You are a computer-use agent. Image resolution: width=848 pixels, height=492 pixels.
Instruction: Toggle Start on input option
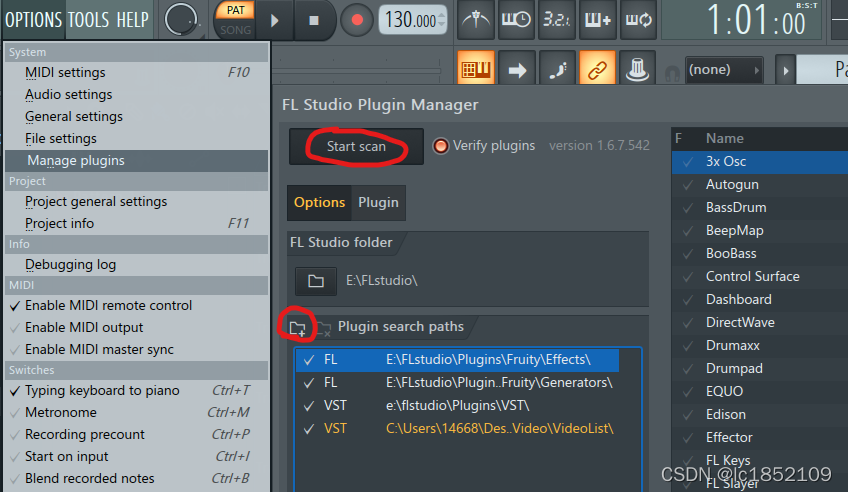coord(136,457)
